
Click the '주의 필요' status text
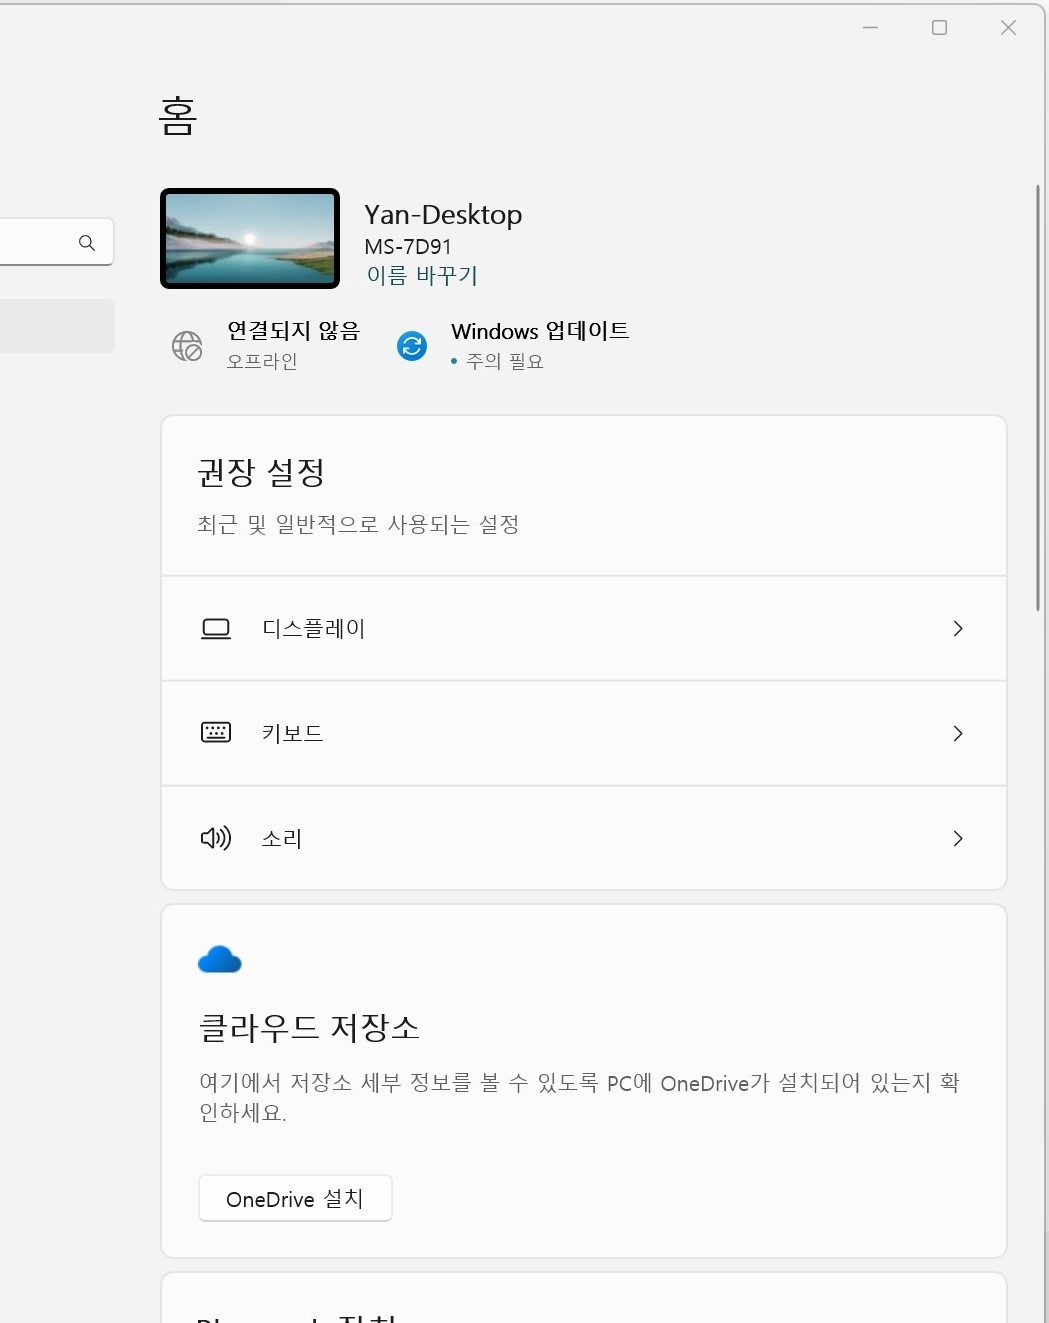(x=505, y=361)
